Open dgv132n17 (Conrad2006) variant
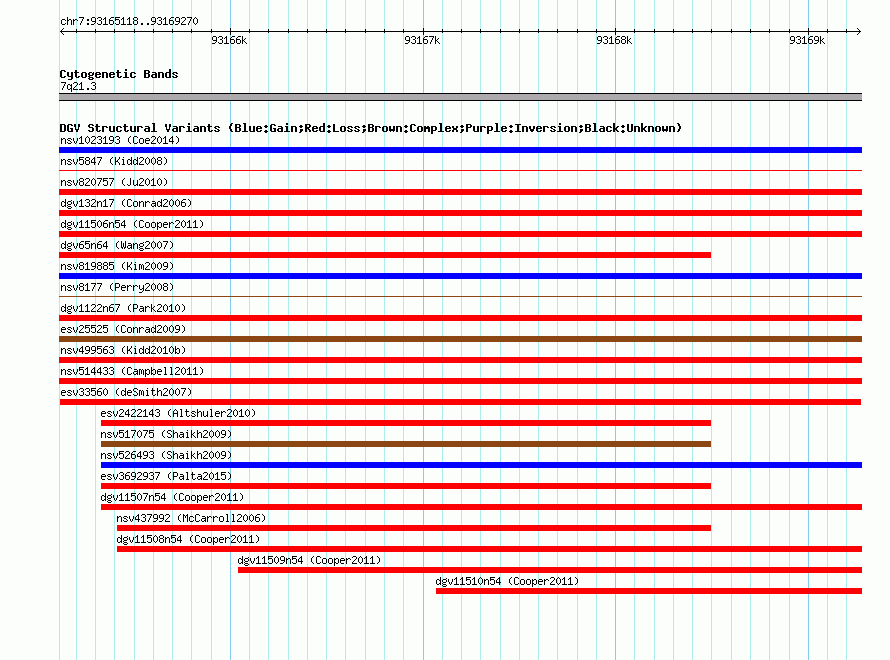This screenshot has width=890, height=660. click(126, 203)
